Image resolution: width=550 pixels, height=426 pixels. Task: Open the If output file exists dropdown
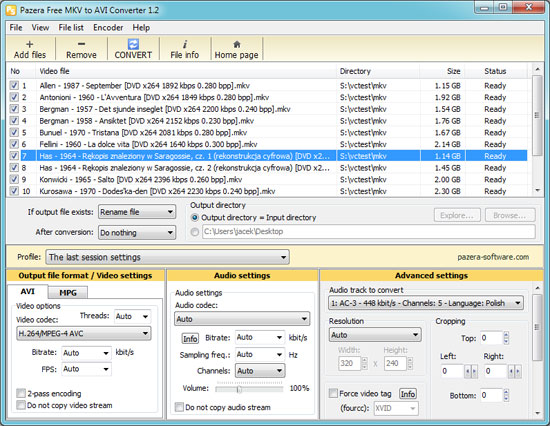[x=137, y=212]
